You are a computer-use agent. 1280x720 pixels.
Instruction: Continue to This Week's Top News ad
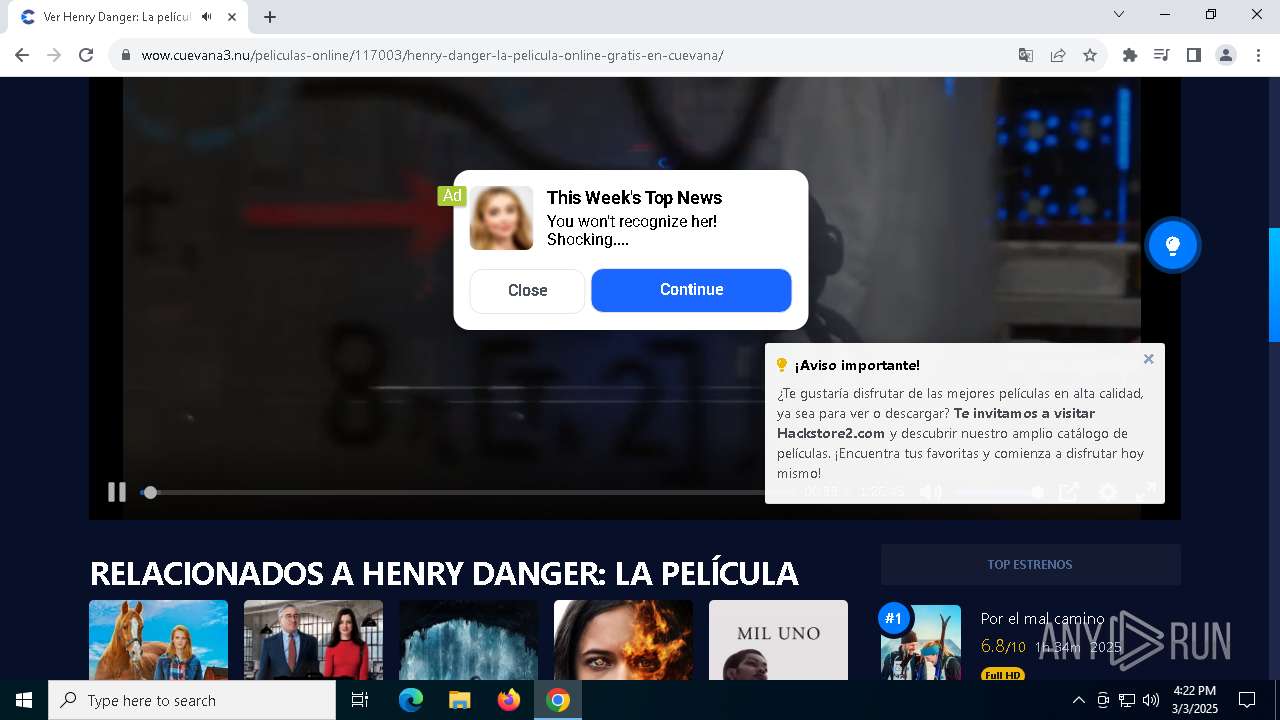(691, 290)
